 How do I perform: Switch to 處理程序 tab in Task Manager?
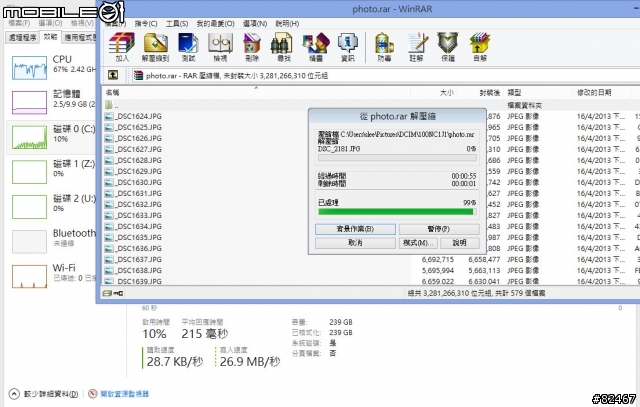22,38
